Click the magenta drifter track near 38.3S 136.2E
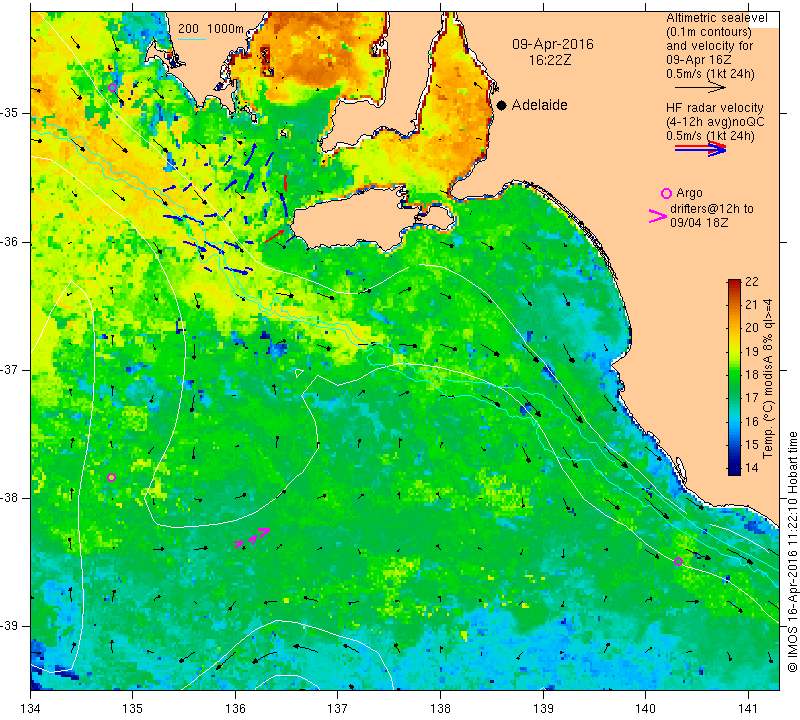The height and width of the screenshot is (720, 800). 252,538
